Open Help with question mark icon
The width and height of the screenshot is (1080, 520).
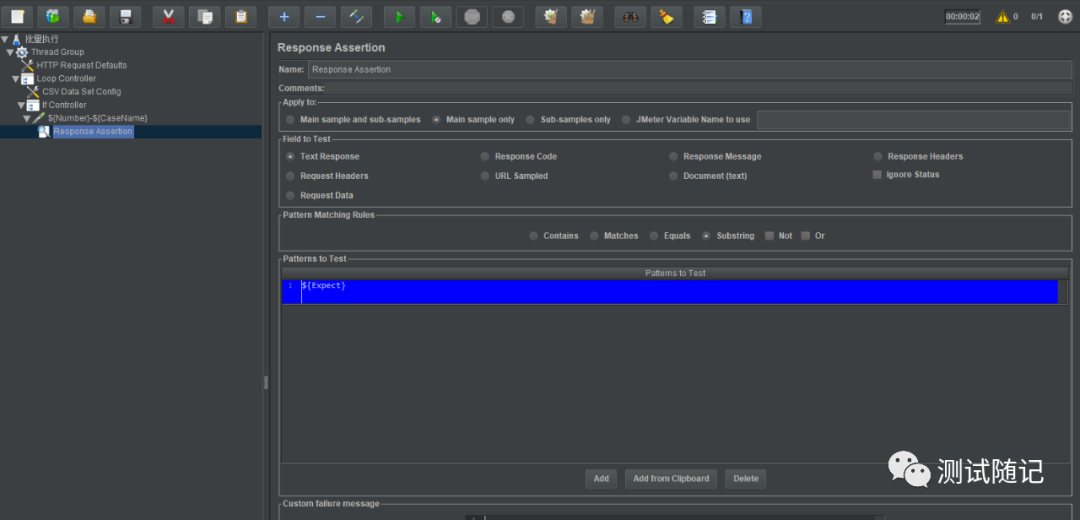(746, 17)
